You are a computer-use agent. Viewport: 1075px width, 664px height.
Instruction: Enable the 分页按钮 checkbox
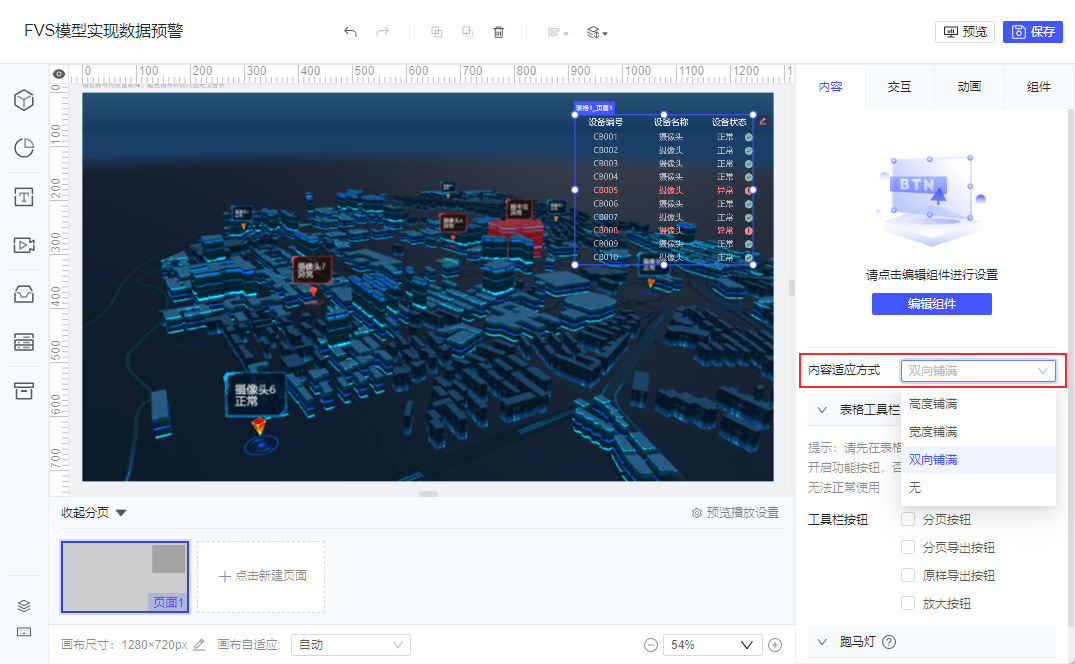(x=908, y=519)
